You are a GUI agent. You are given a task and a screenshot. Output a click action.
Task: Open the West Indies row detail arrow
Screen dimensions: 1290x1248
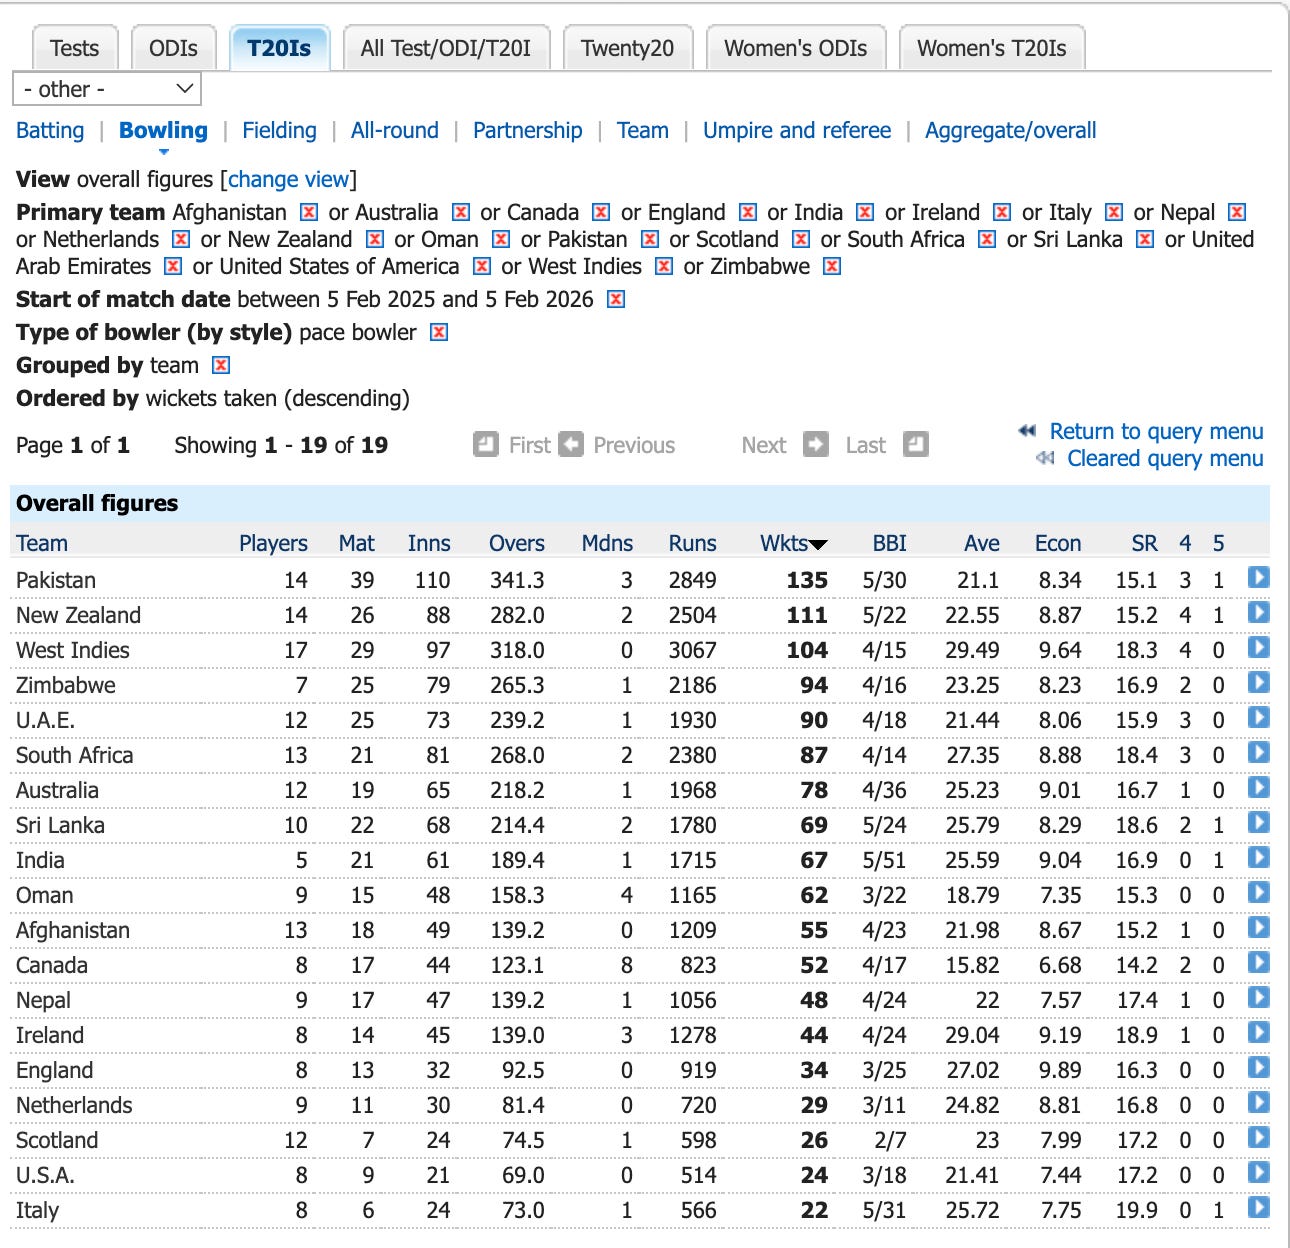pos(1259,648)
